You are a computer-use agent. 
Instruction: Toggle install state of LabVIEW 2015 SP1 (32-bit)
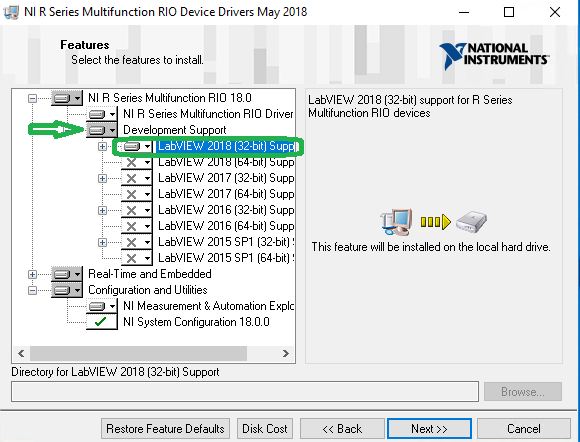coord(136,242)
